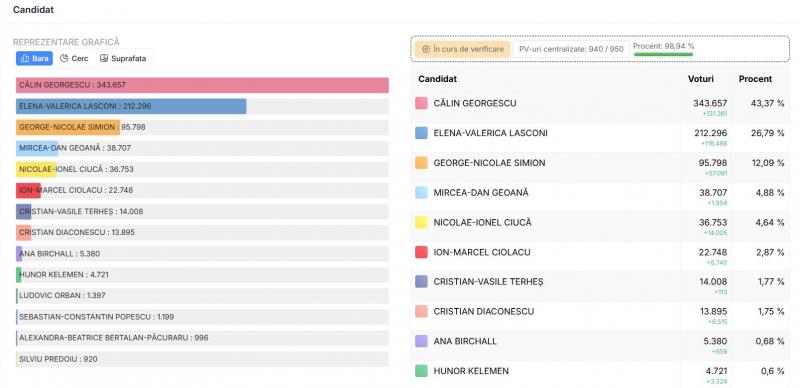Image resolution: width=800 pixels, height=388 pixels.
Task: Click the bar chart icon in Bara button
Action: [25, 58]
